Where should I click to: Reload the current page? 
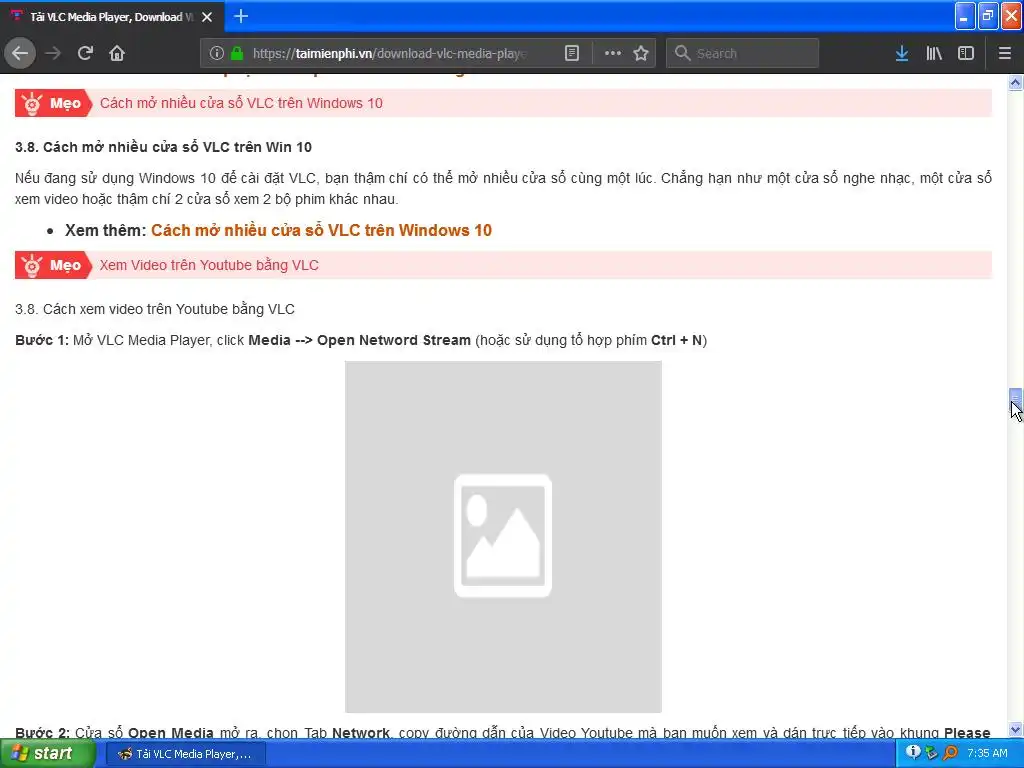(85, 53)
